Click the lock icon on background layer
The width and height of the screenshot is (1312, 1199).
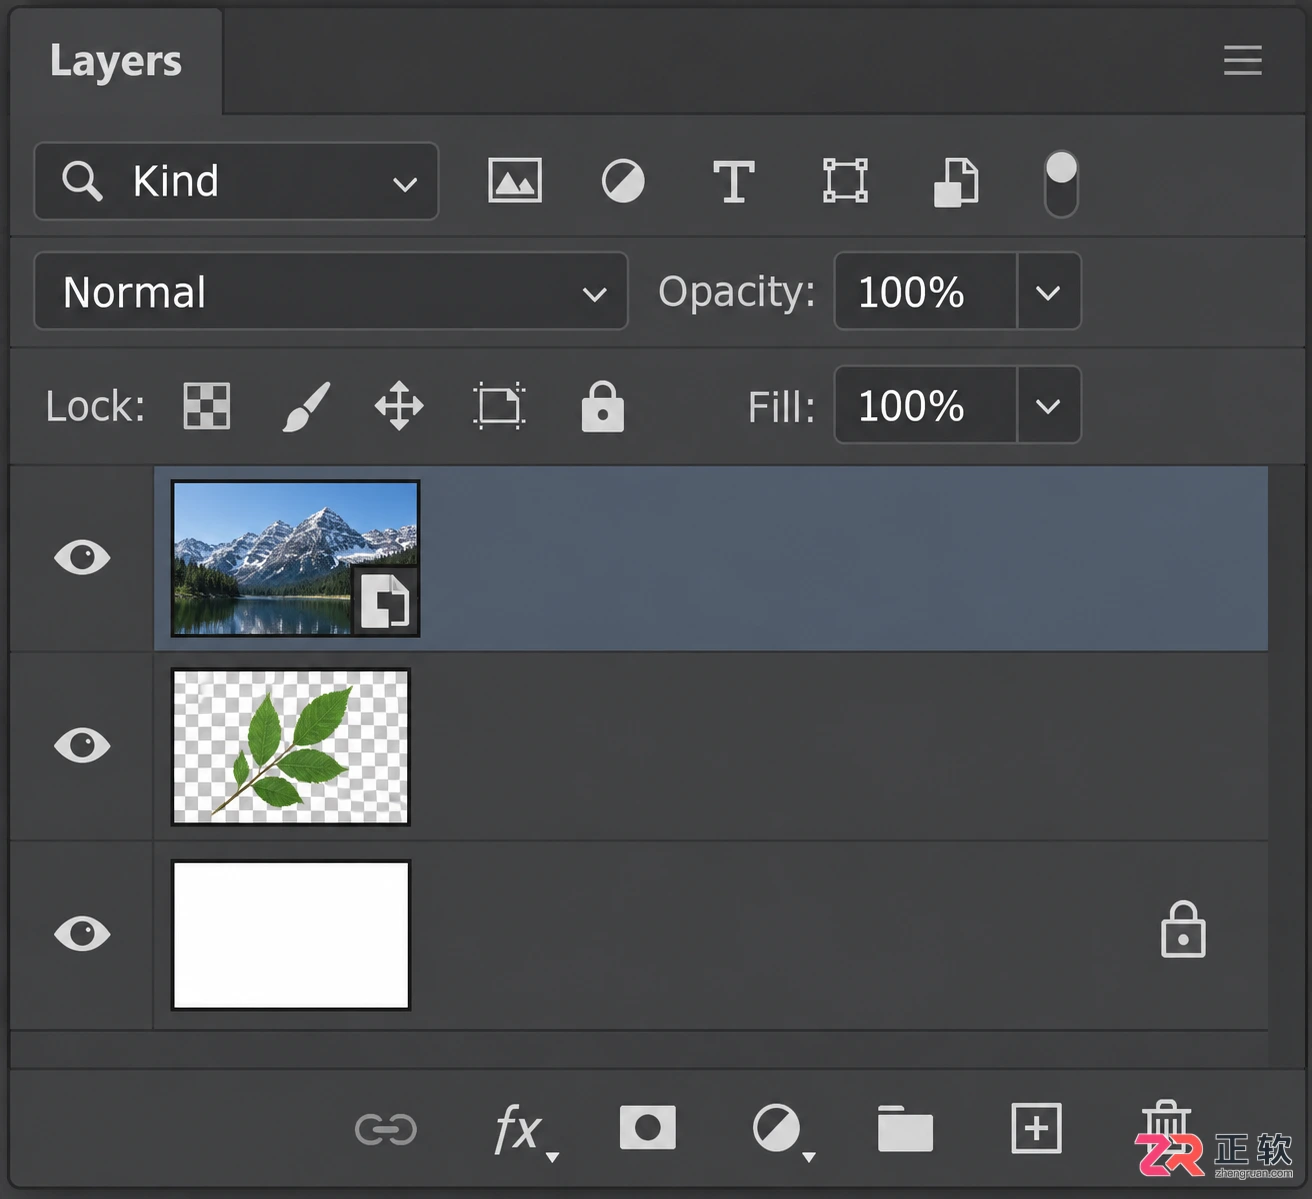click(x=1183, y=930)
